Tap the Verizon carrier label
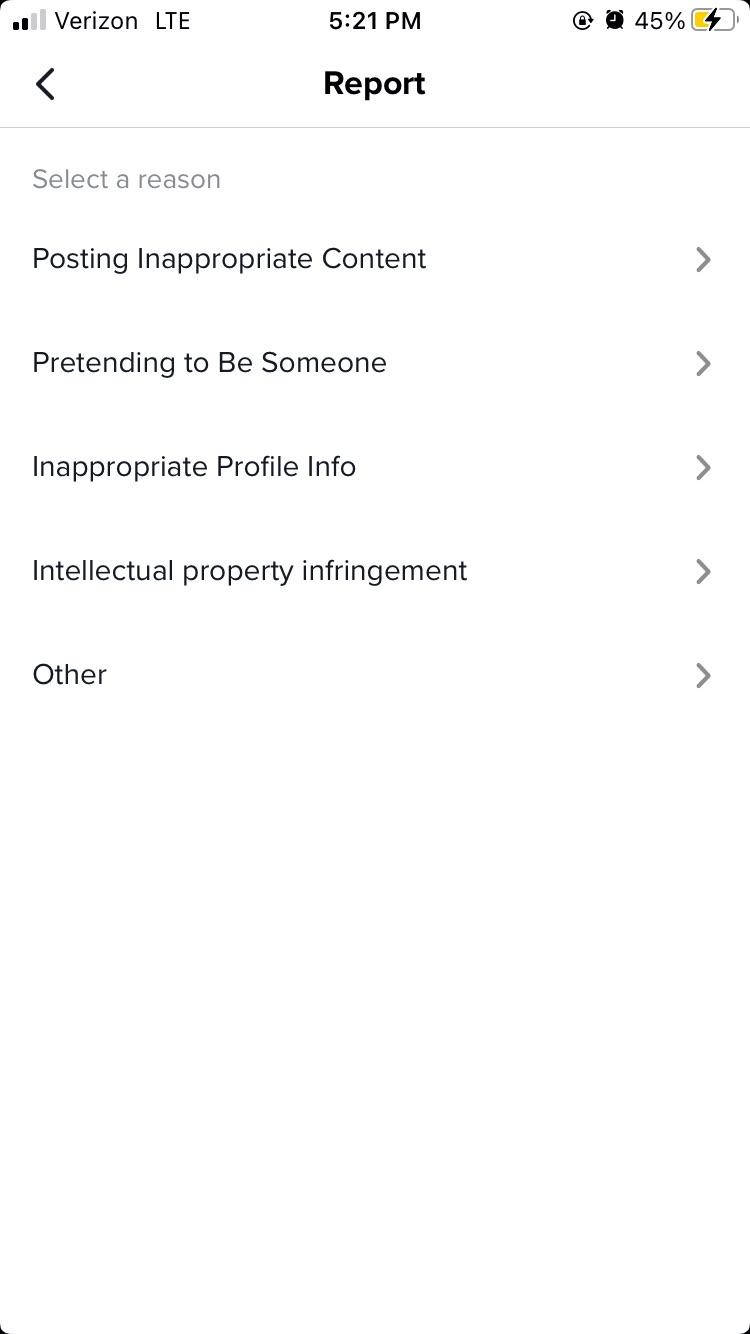 pos(97,21)
